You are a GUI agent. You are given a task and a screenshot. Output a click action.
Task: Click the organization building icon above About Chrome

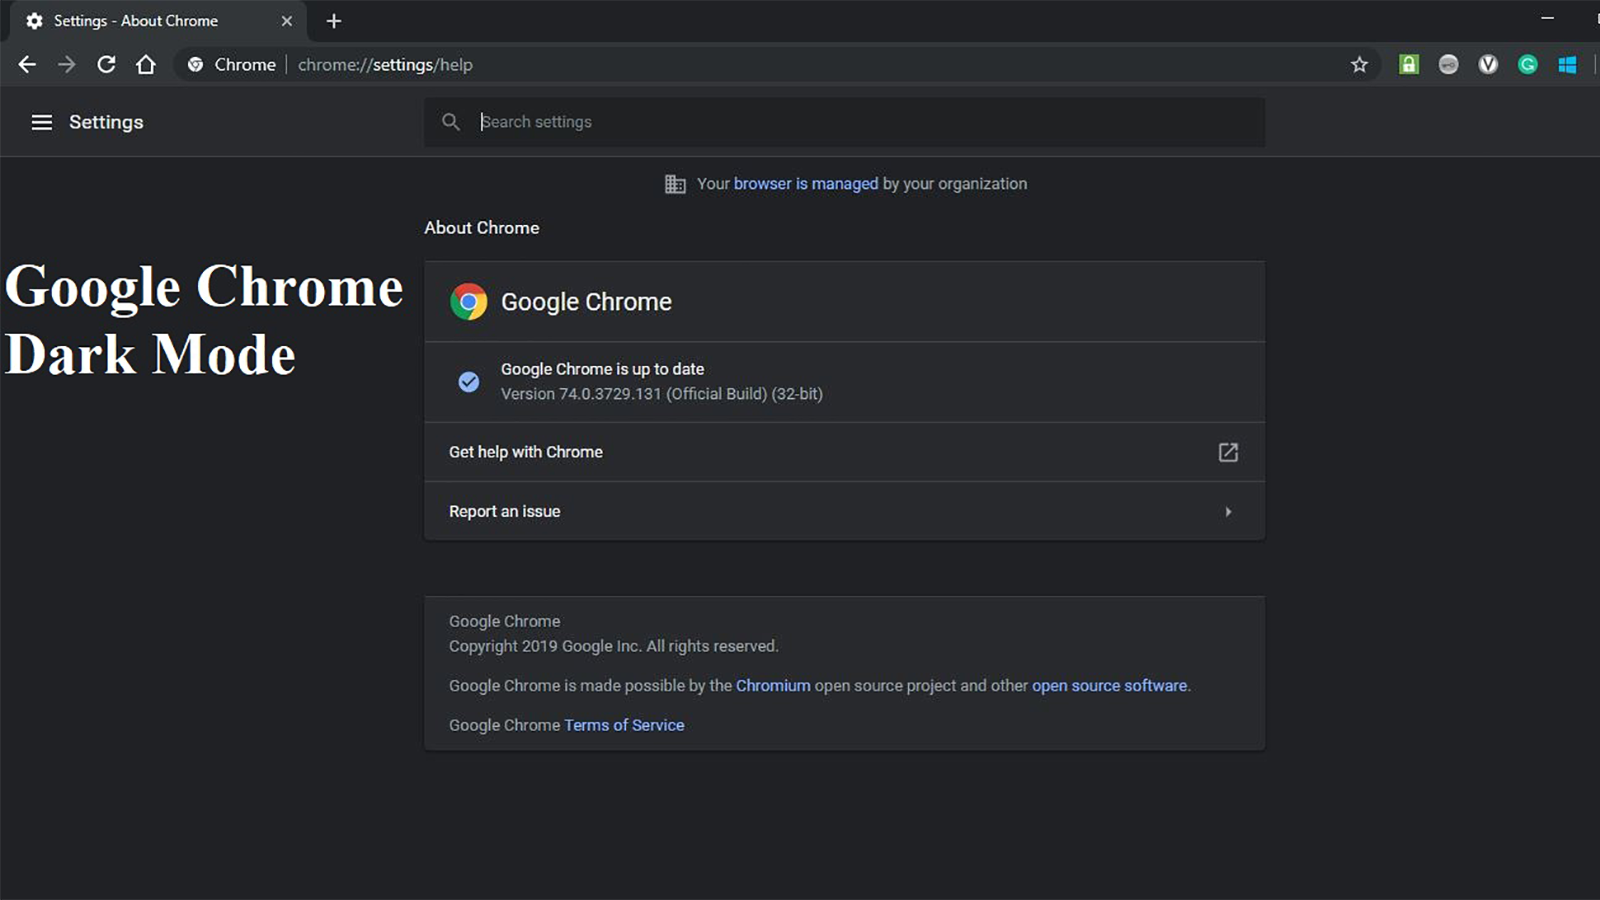click(x=675, y=184)
